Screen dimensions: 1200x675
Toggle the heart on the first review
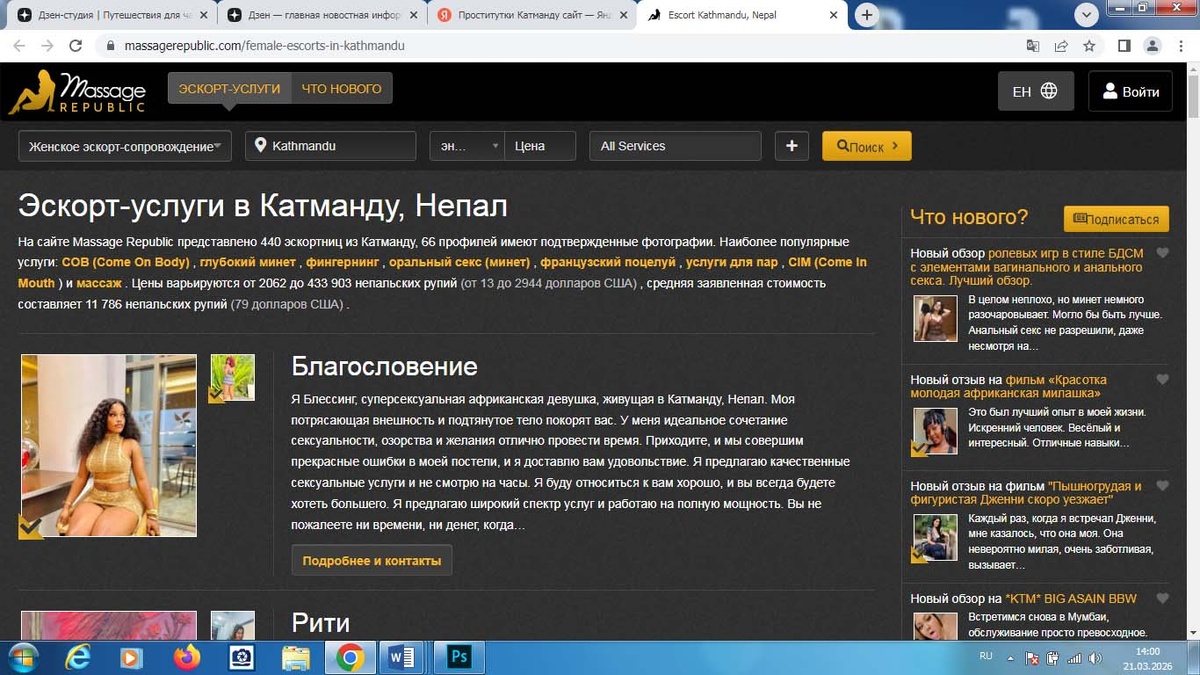1162,253
